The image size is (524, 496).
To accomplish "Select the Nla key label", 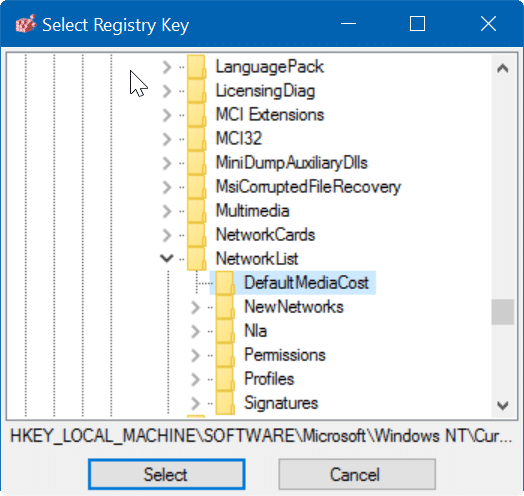I will point(255,331).
